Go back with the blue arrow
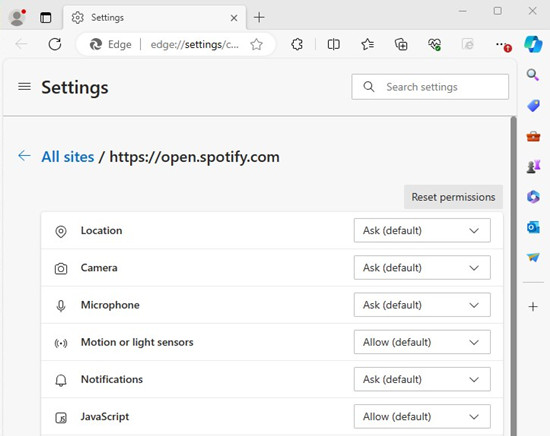550x436 pixels. pyautogui.click(x=24, y=155)
